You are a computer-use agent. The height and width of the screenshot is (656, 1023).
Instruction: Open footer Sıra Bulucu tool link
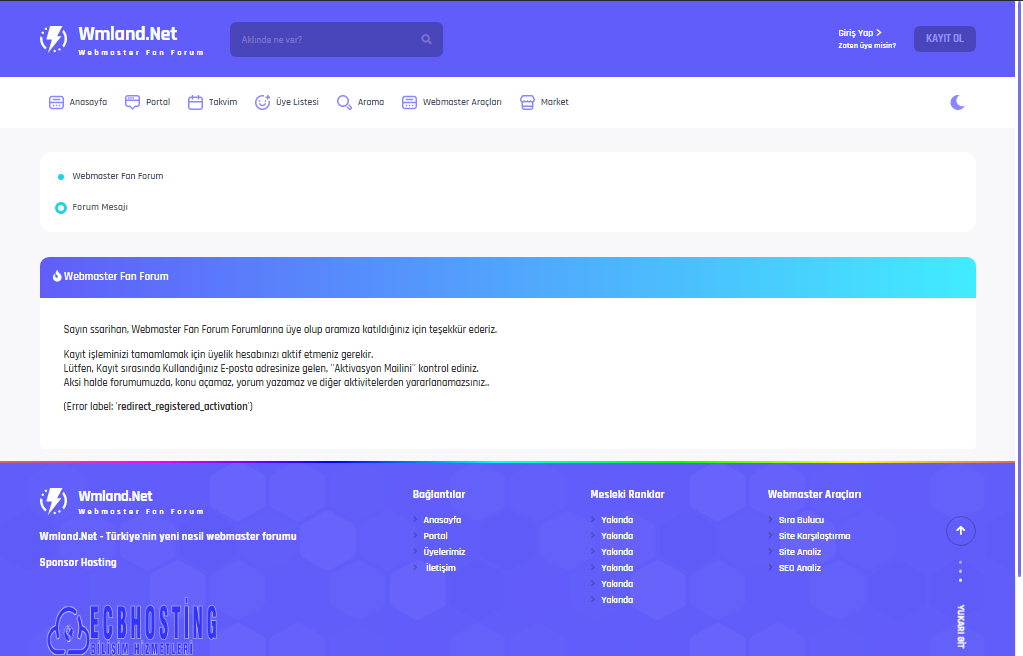click(x=801, y=520)
